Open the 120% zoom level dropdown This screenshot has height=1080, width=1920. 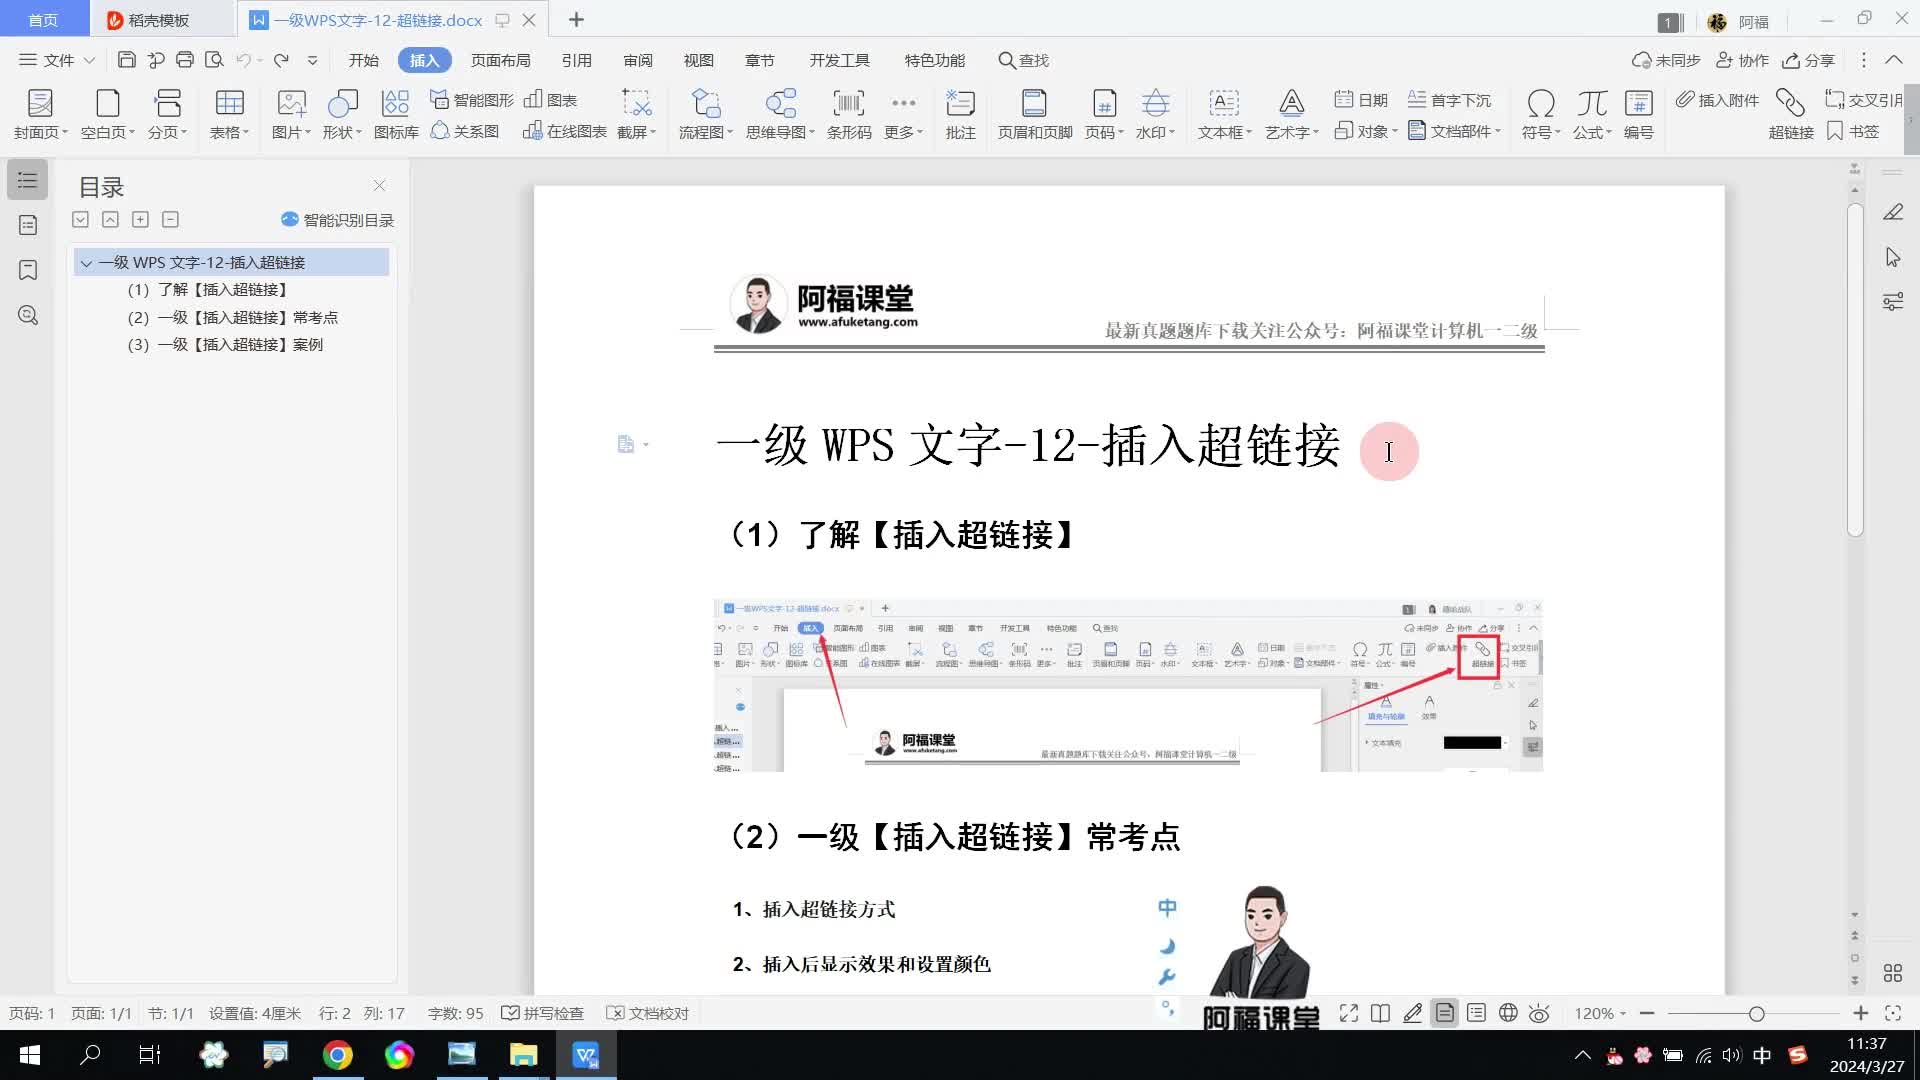click(1600, 1013)
